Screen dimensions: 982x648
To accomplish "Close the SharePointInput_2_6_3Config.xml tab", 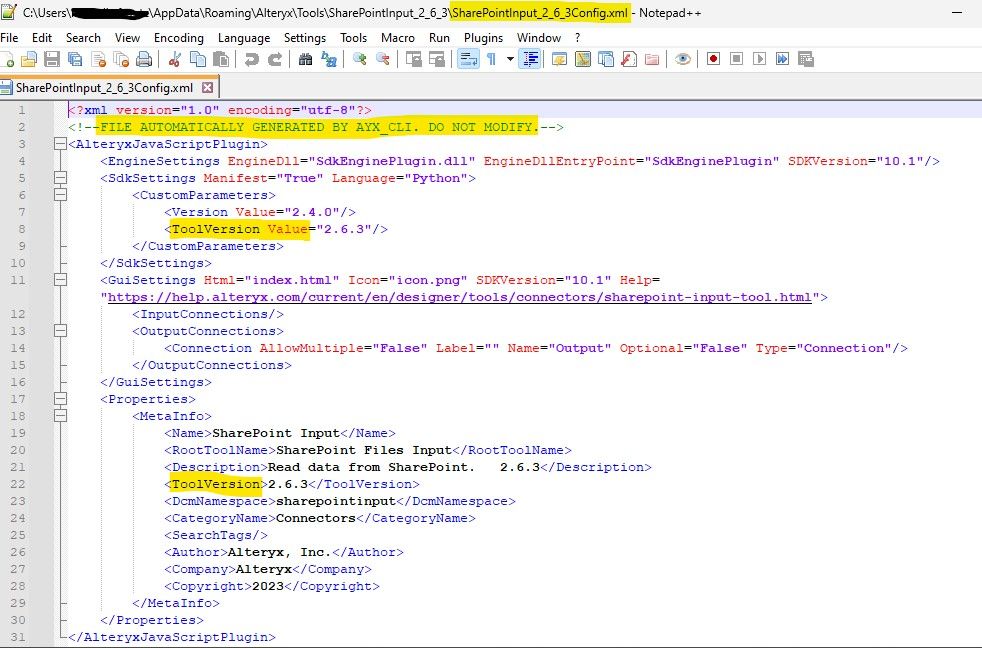I will [207, 88].
